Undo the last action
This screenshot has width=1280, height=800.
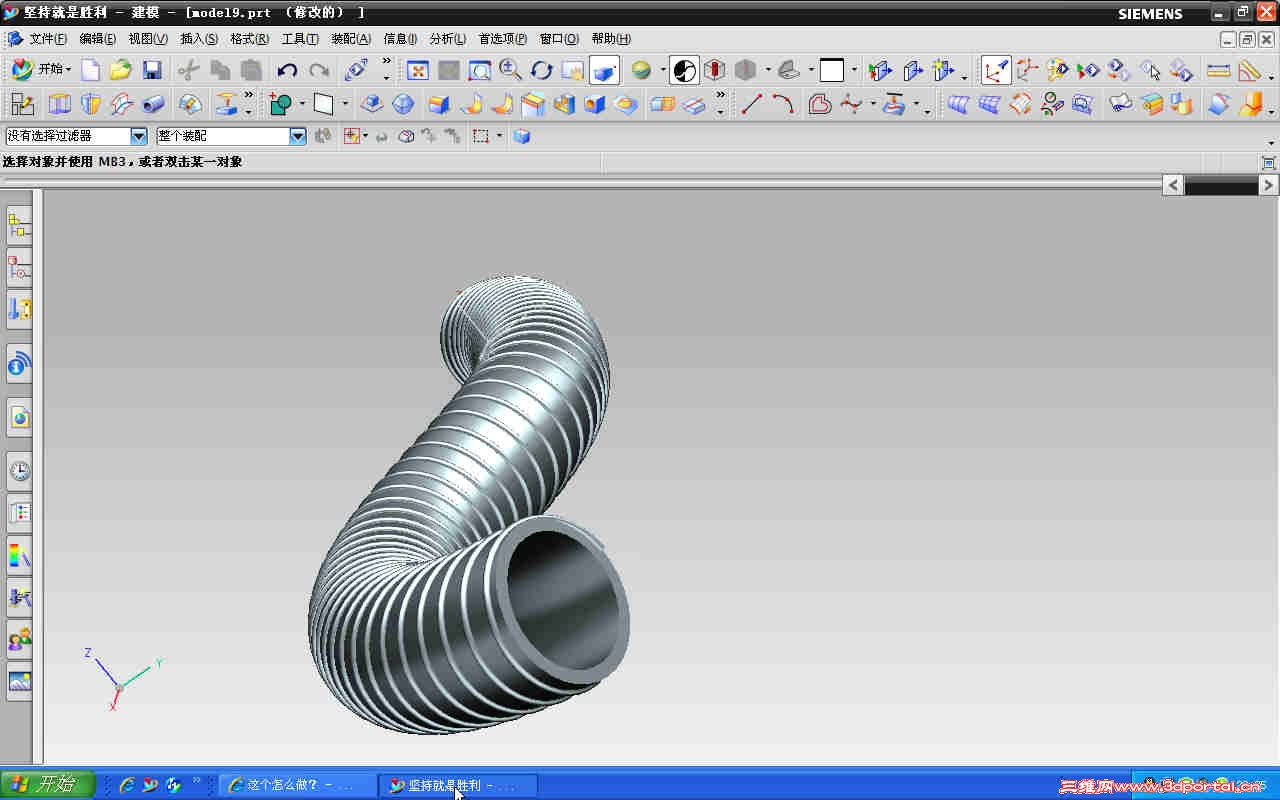[x=287, y=70]
